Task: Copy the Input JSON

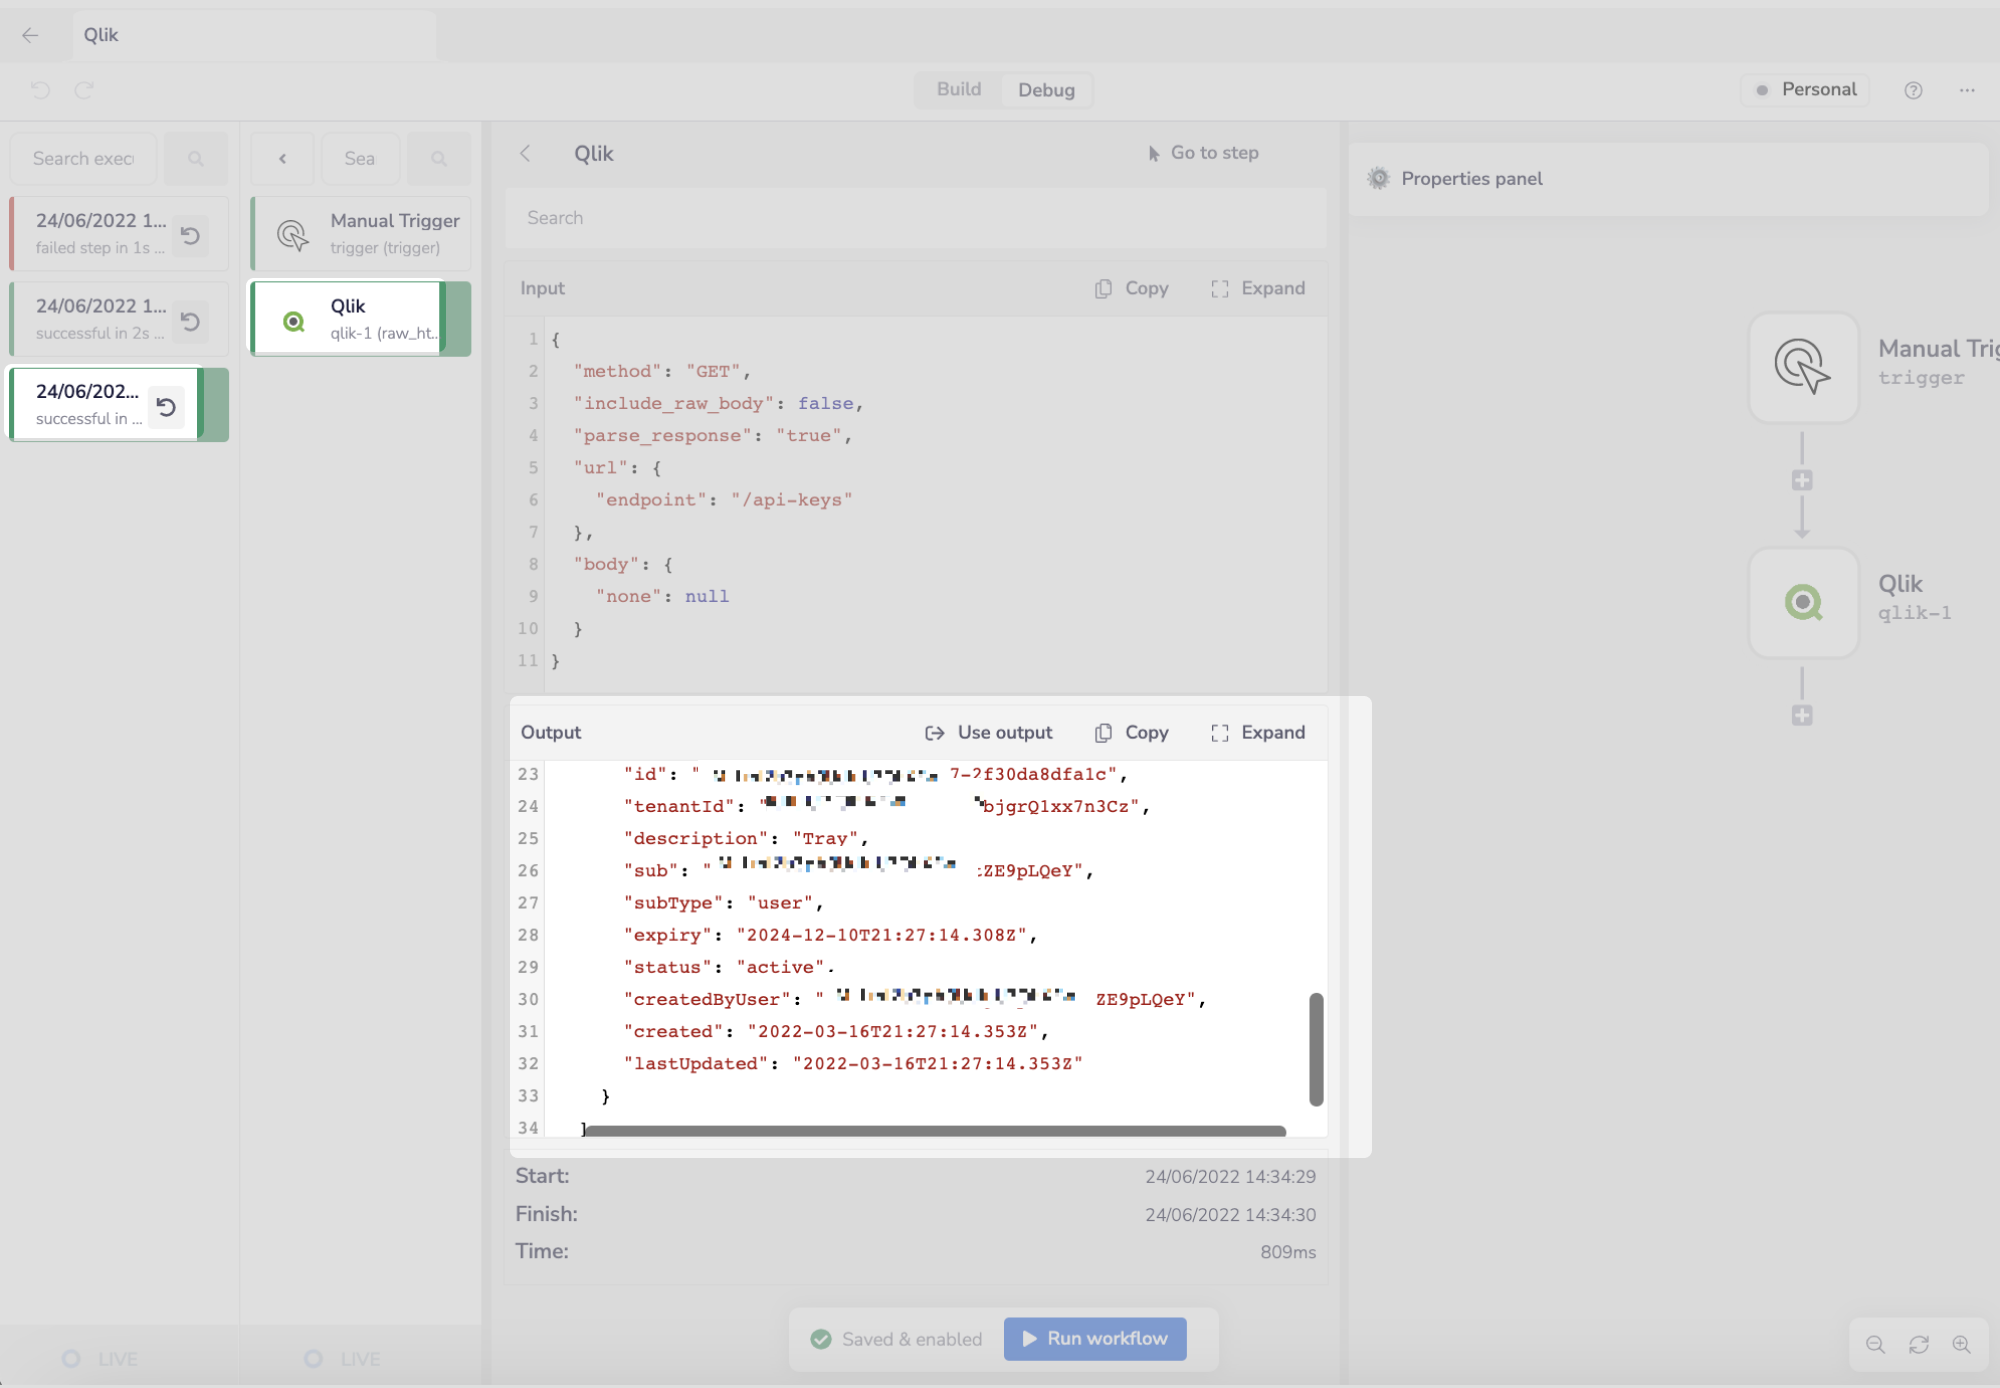Action: point(1132,288)
